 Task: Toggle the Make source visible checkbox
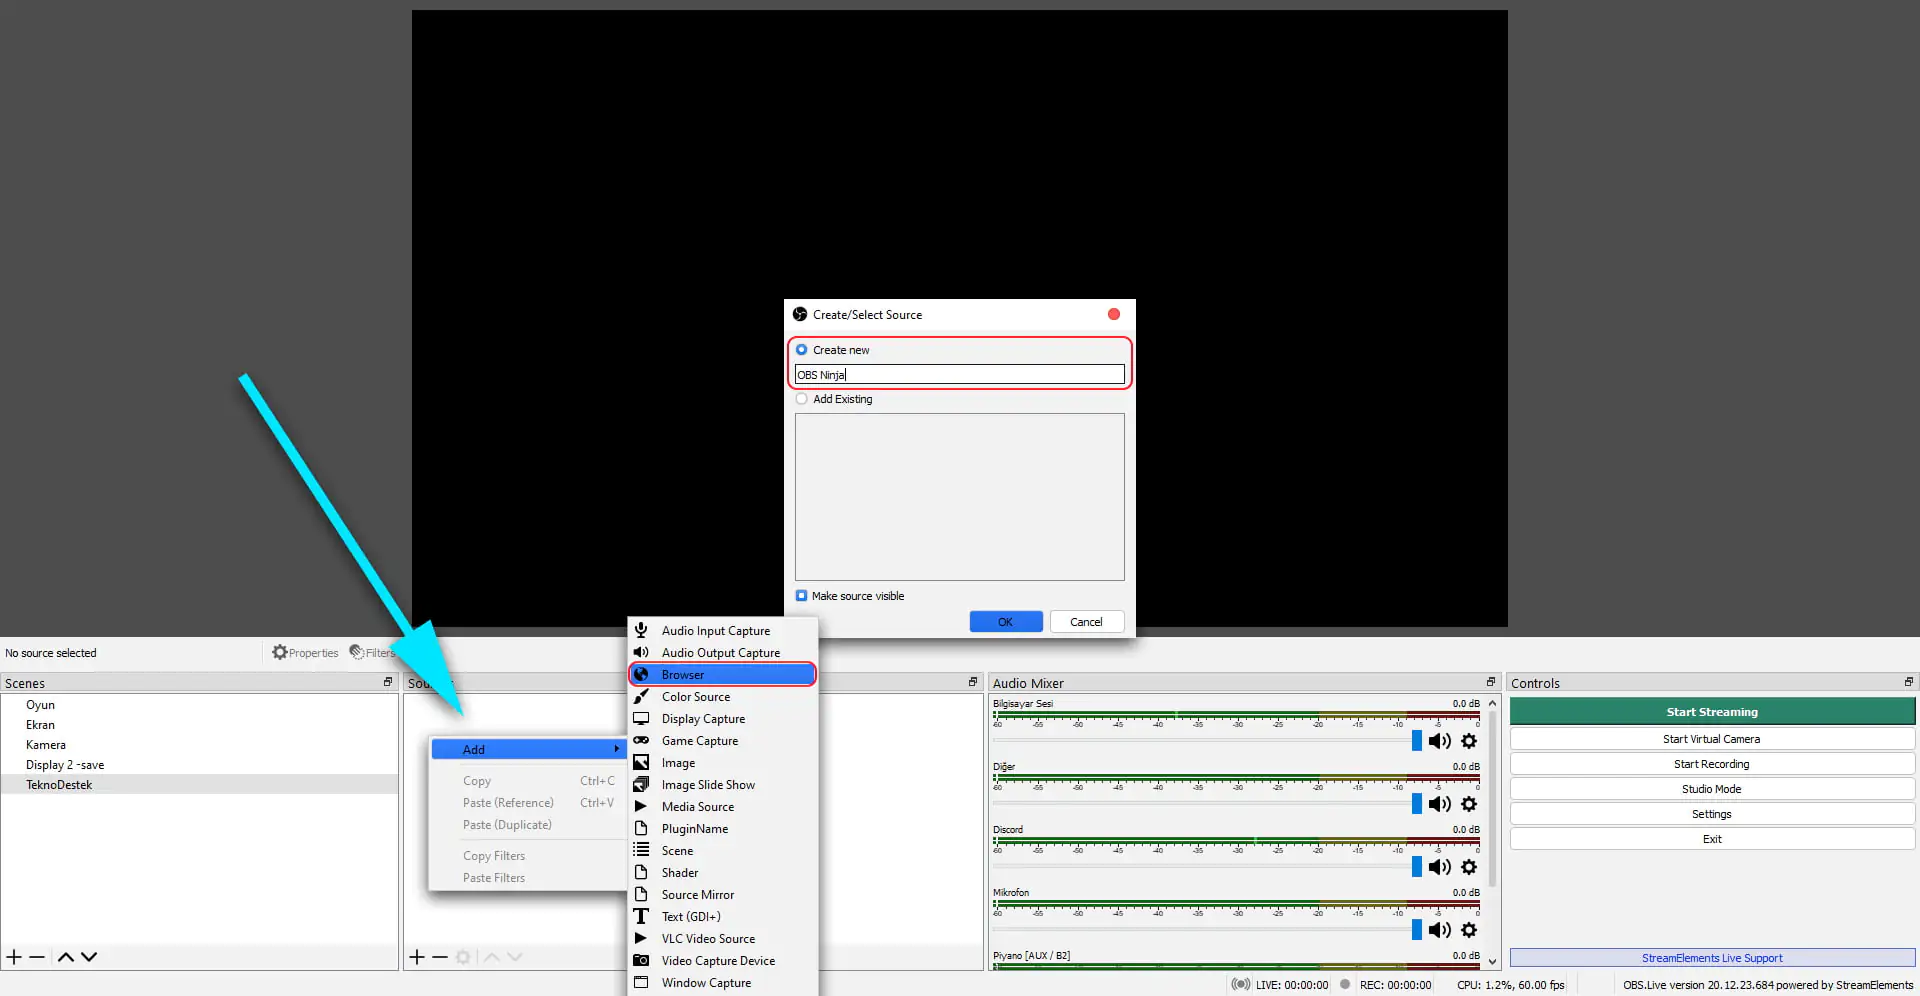tap(801, 596)
